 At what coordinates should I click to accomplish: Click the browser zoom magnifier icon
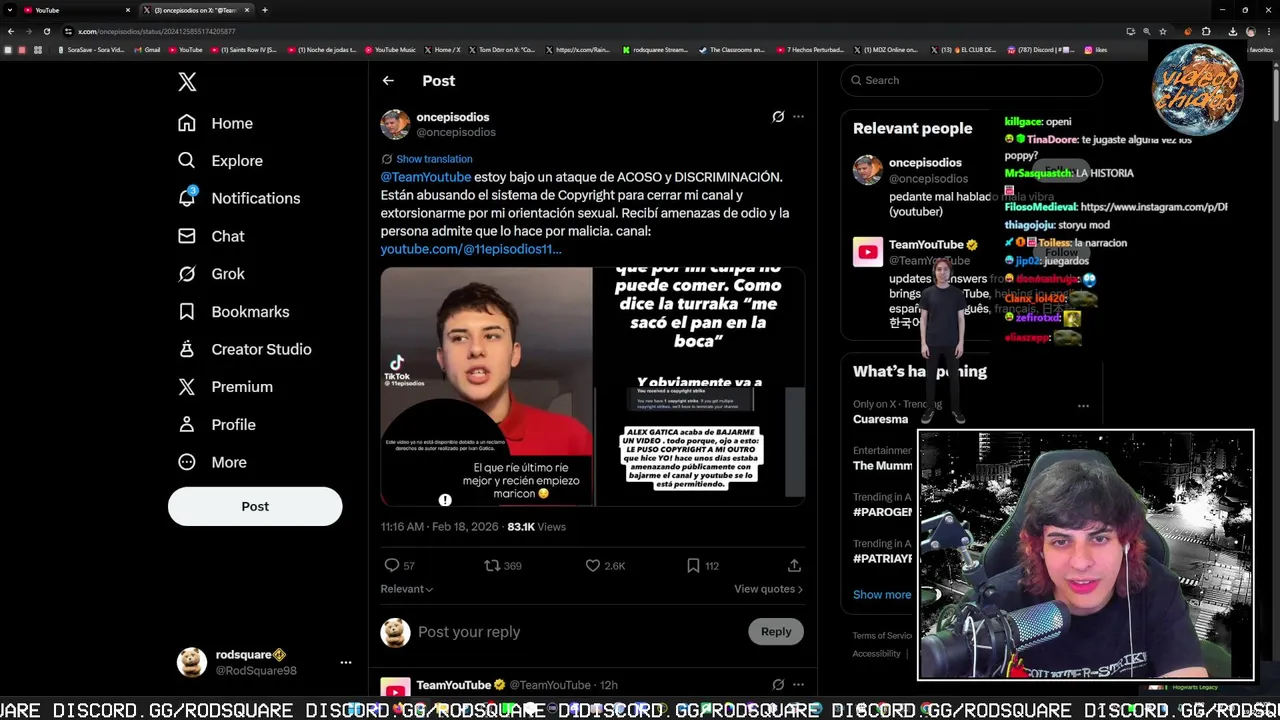[1147, 31]
